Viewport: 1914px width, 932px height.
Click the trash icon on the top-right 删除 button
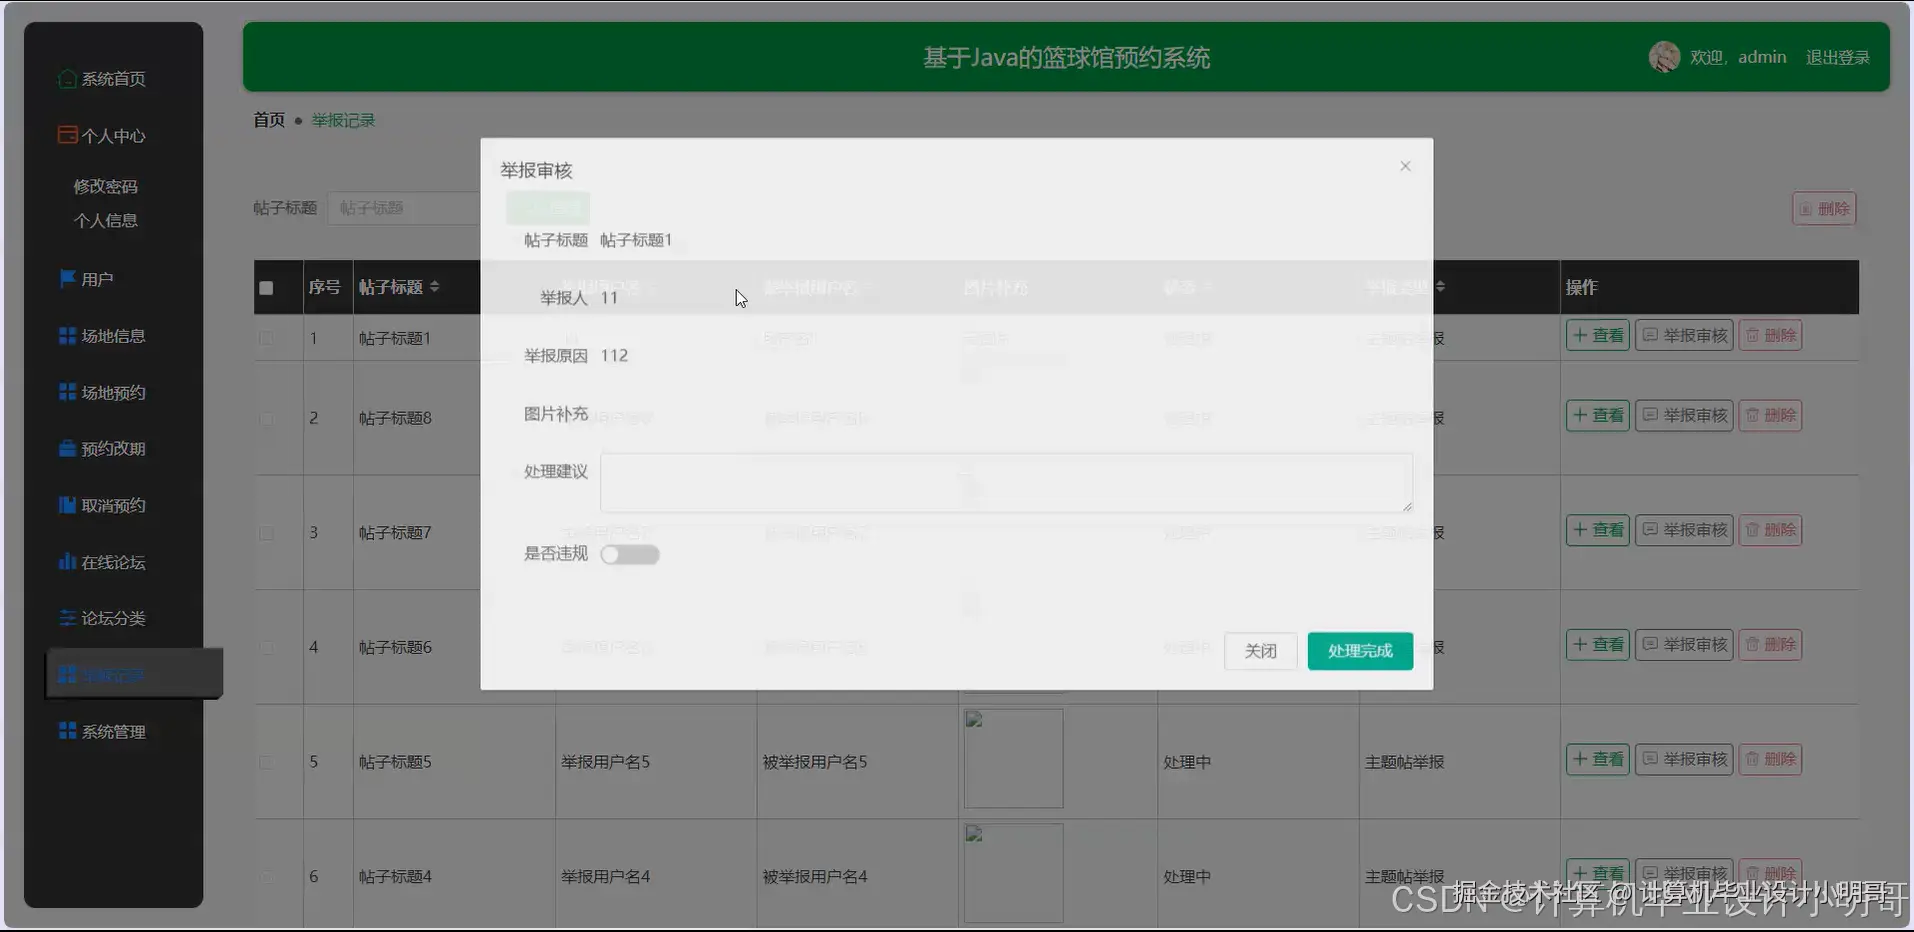click(1806, 208)
